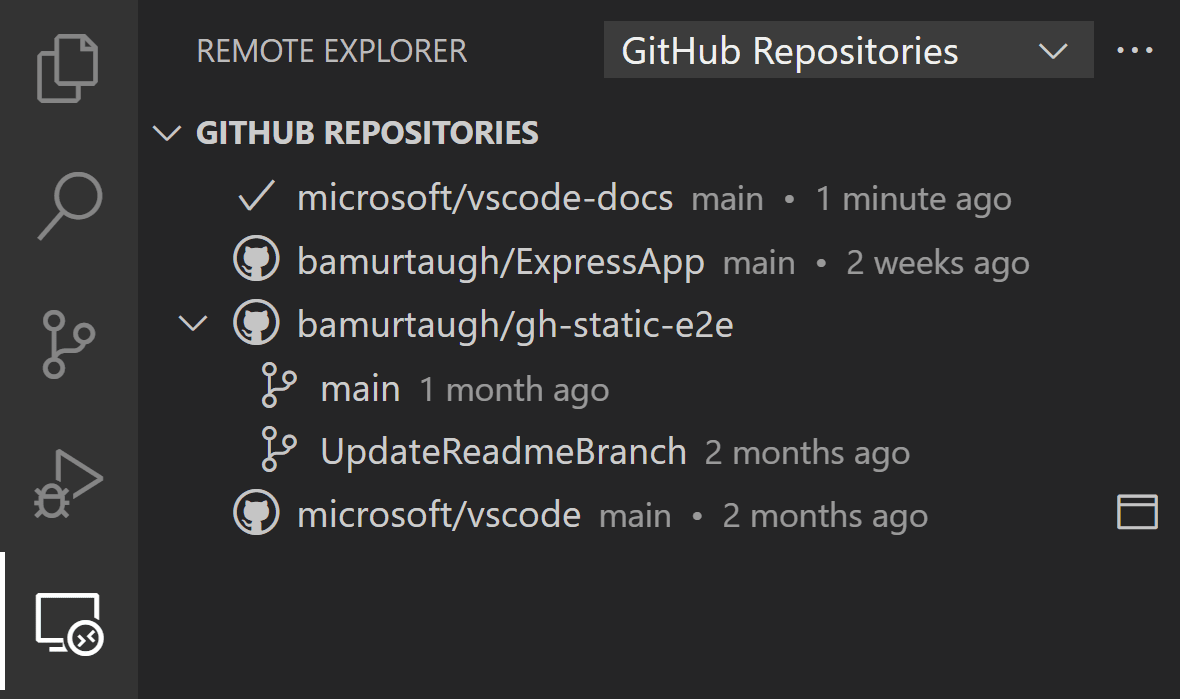The image size is (1180, 699).
Task: Click the branch icon next to UpdateReadmeBranch
Action: tap(280, 451)
